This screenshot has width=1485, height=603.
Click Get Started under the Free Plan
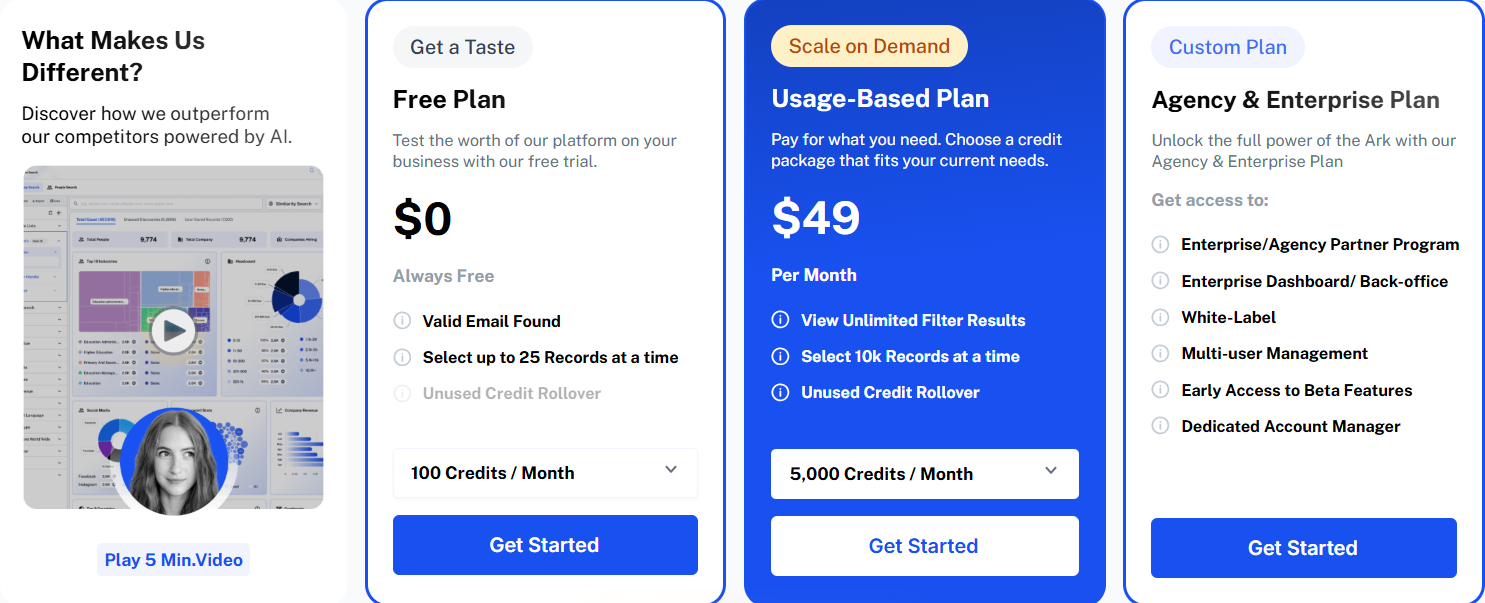coord(545,544)
